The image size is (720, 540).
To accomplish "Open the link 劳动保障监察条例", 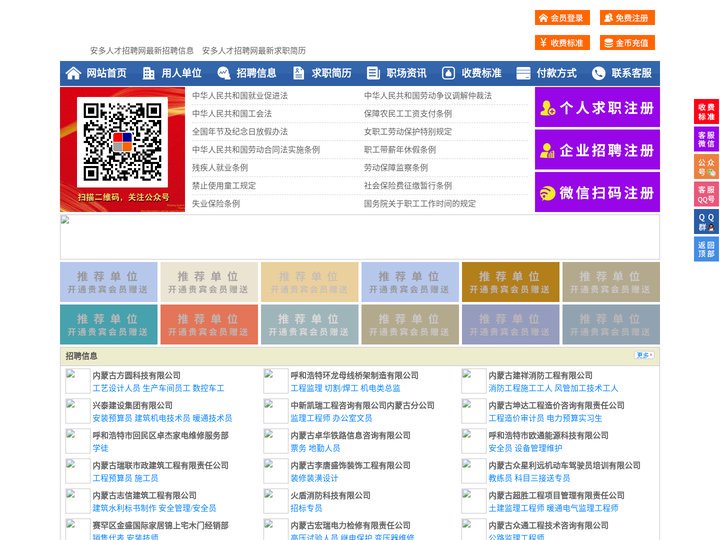I will click(x=396, y=168).
